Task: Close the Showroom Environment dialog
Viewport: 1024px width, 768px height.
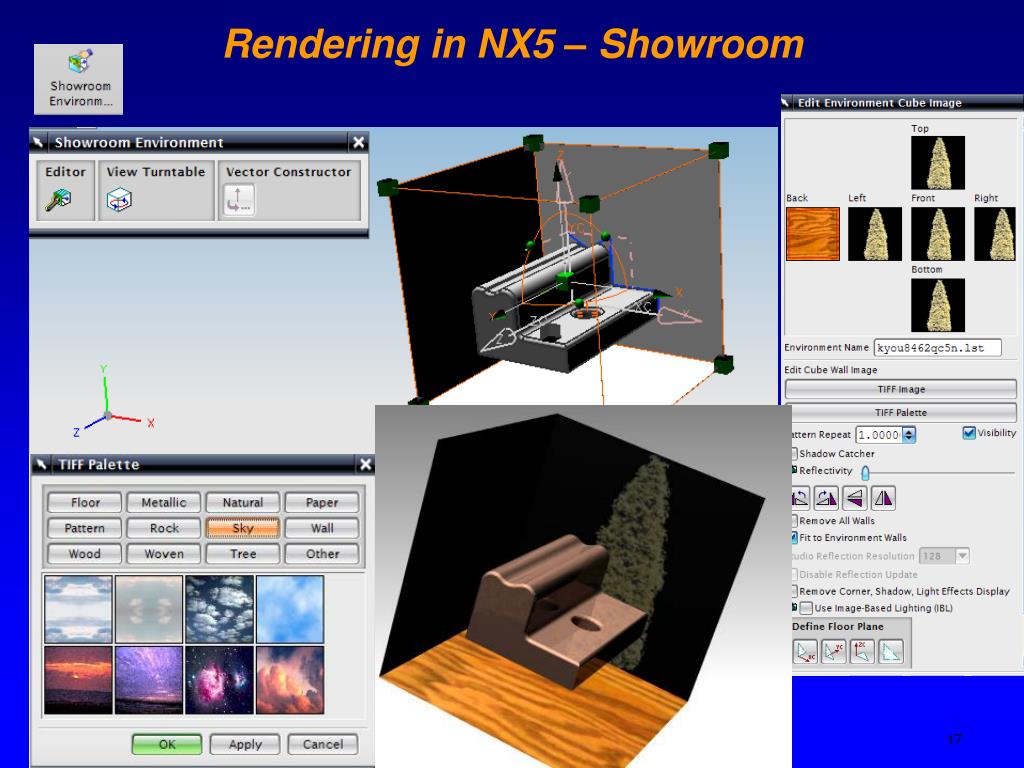Action: (x=359, y=142)
